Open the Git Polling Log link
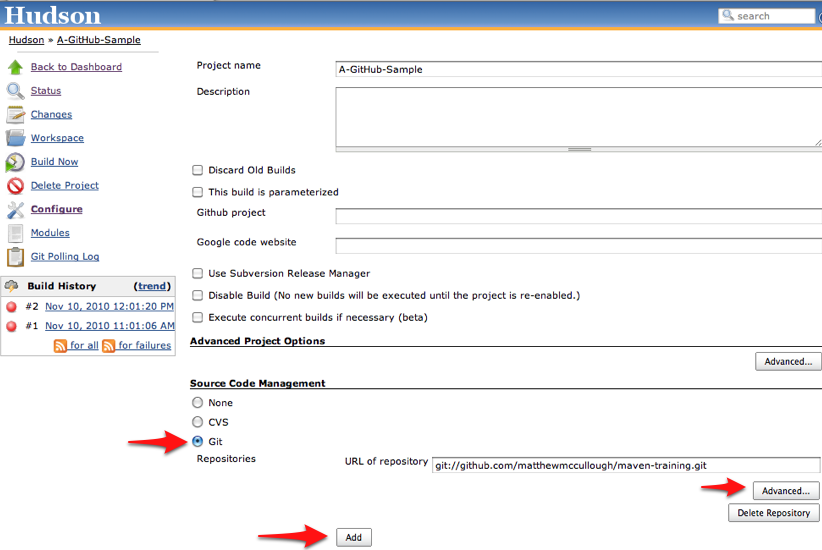Image resolution: width=822 pixels, height=550 pixels. pos(65,256)
